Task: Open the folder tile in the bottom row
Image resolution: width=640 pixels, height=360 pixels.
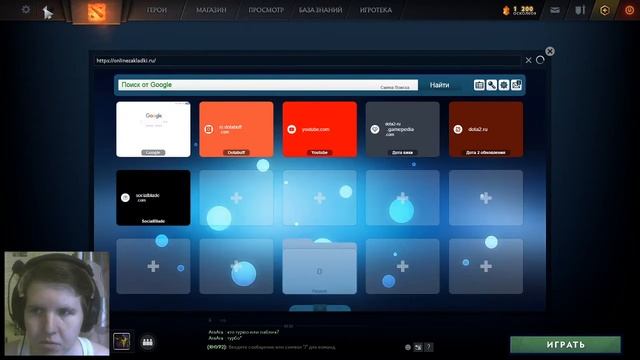Action: pos(320,267)
